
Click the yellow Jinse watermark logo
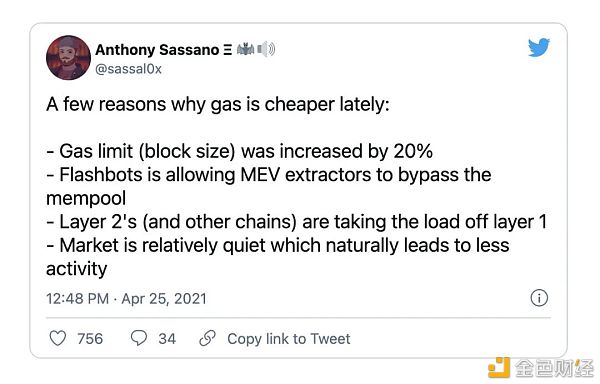[499, 368]
